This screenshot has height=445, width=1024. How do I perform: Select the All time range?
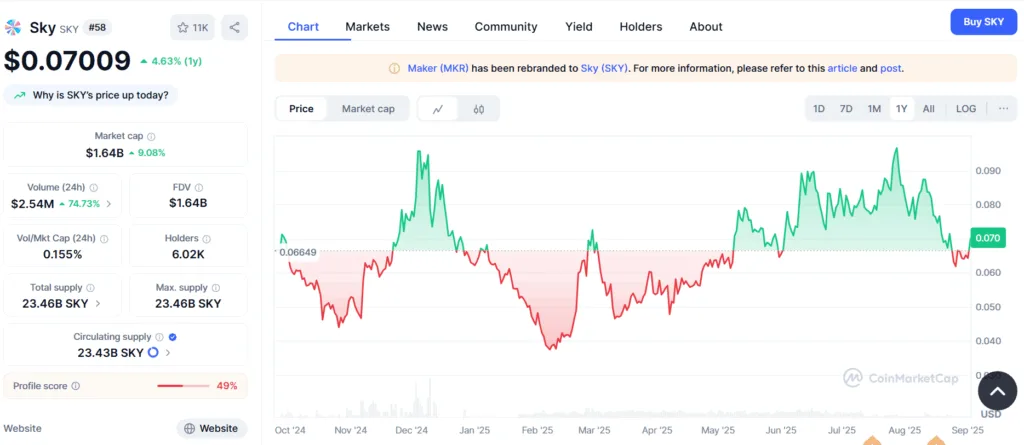tap(928, 109)
